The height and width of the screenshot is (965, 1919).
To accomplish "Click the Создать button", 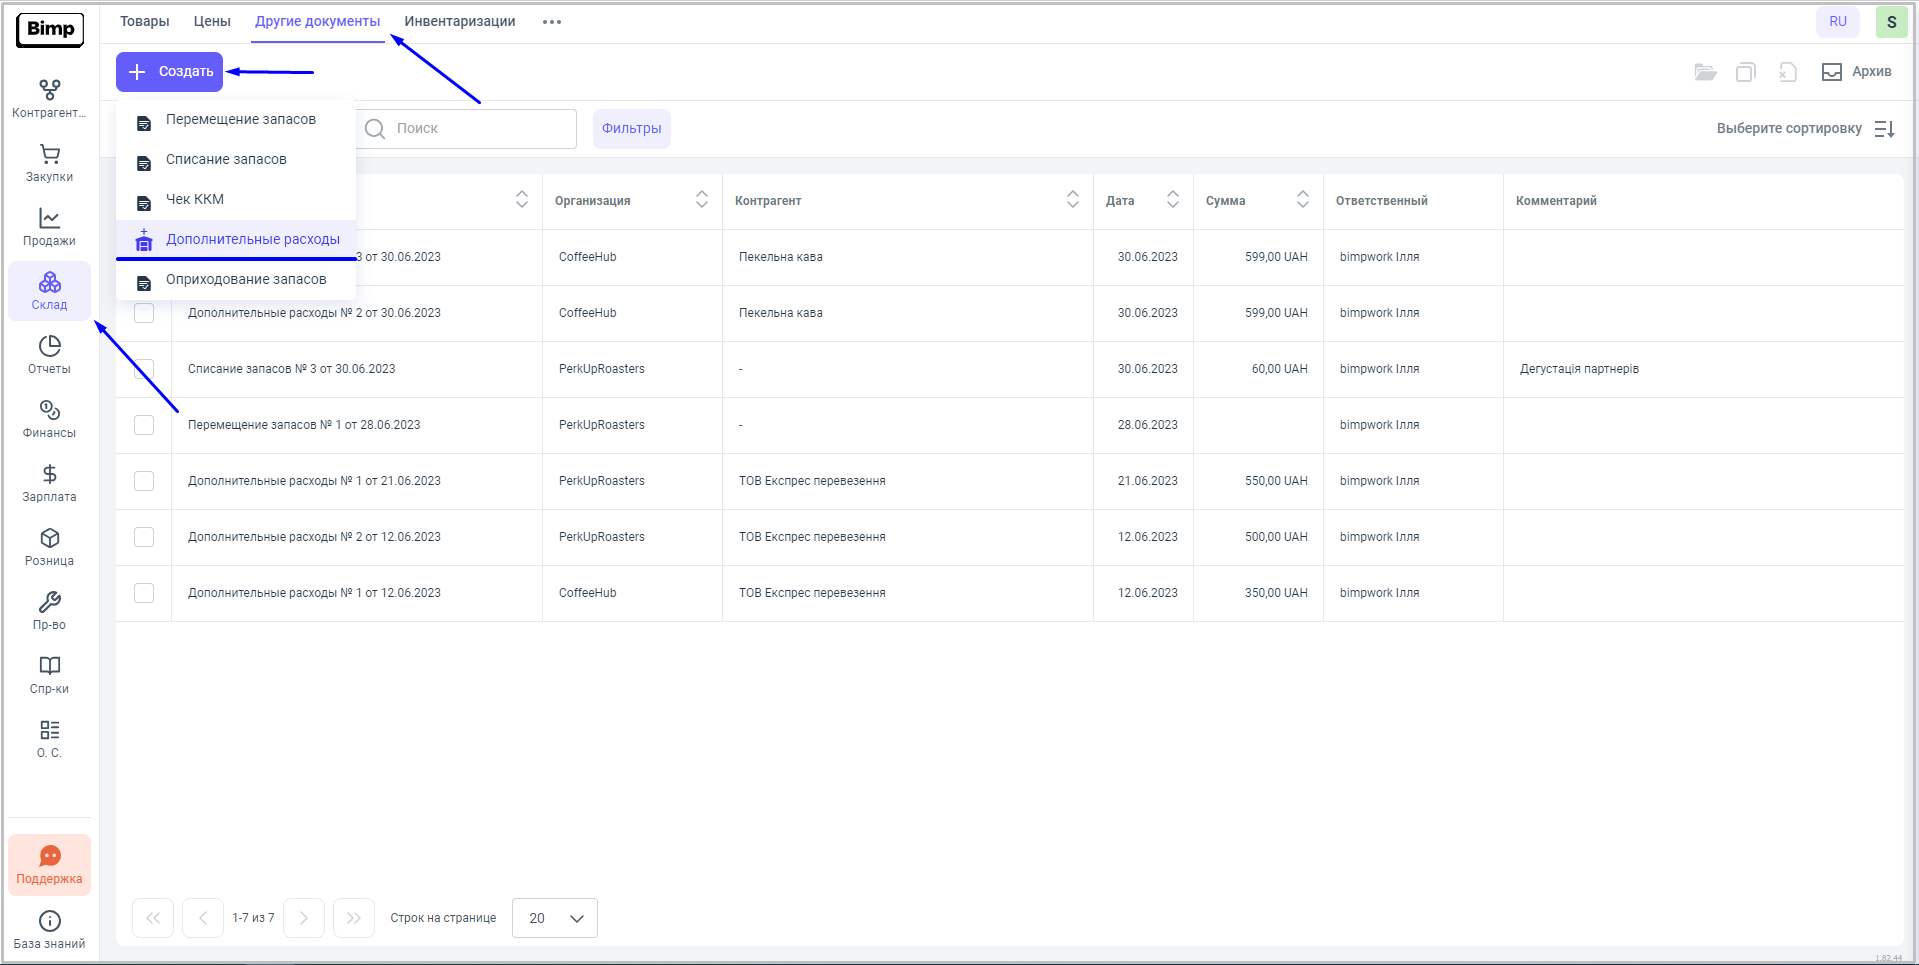I will pyautogui.click(x=169, y=72).
